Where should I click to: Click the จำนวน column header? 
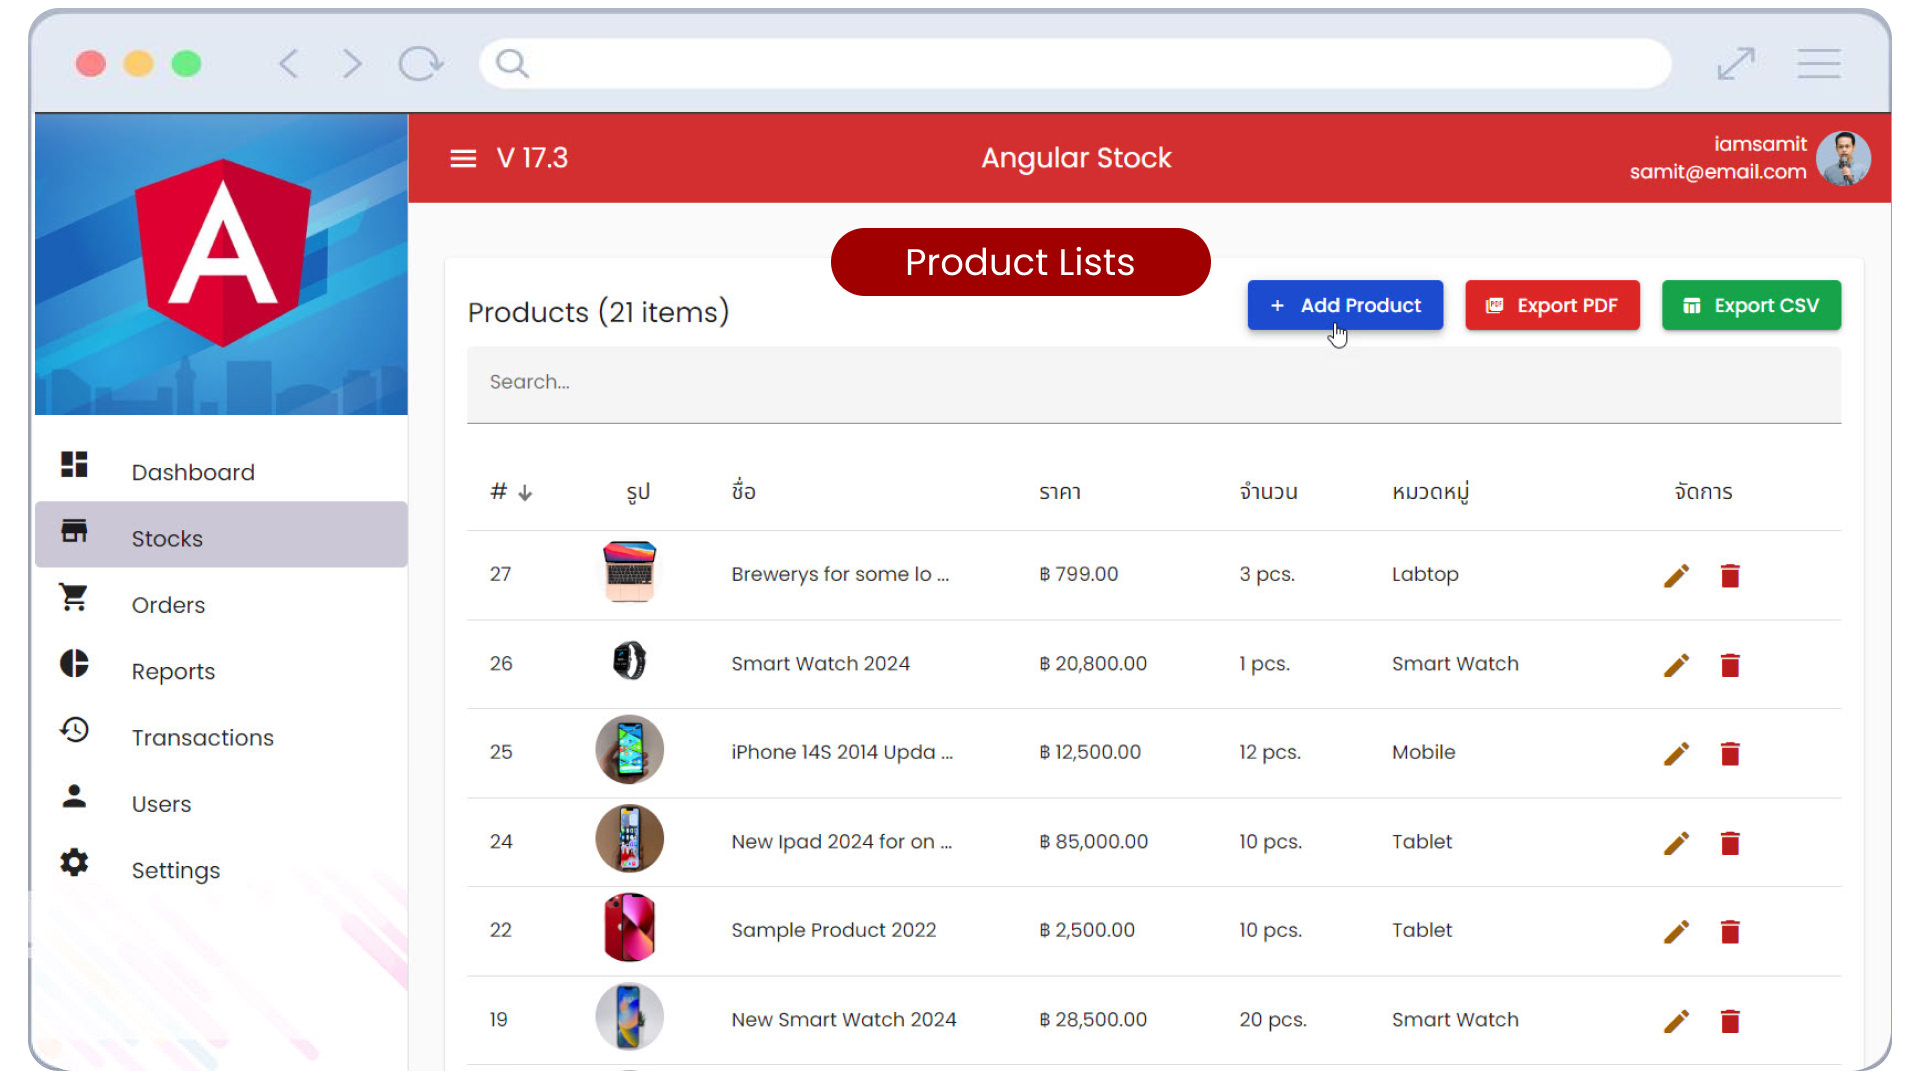pos(1268,491)
